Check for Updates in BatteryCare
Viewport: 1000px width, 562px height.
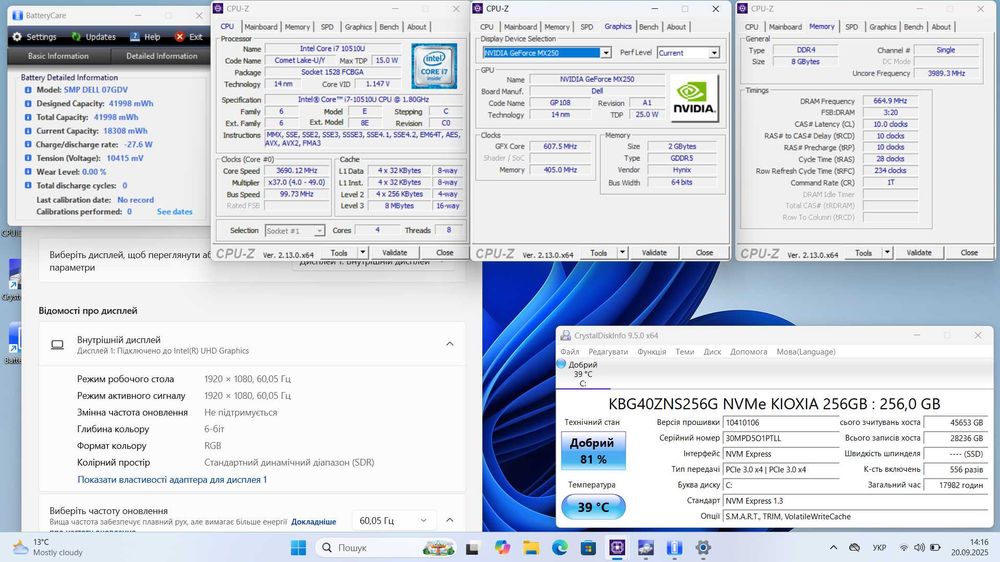(x=93, y=37)
